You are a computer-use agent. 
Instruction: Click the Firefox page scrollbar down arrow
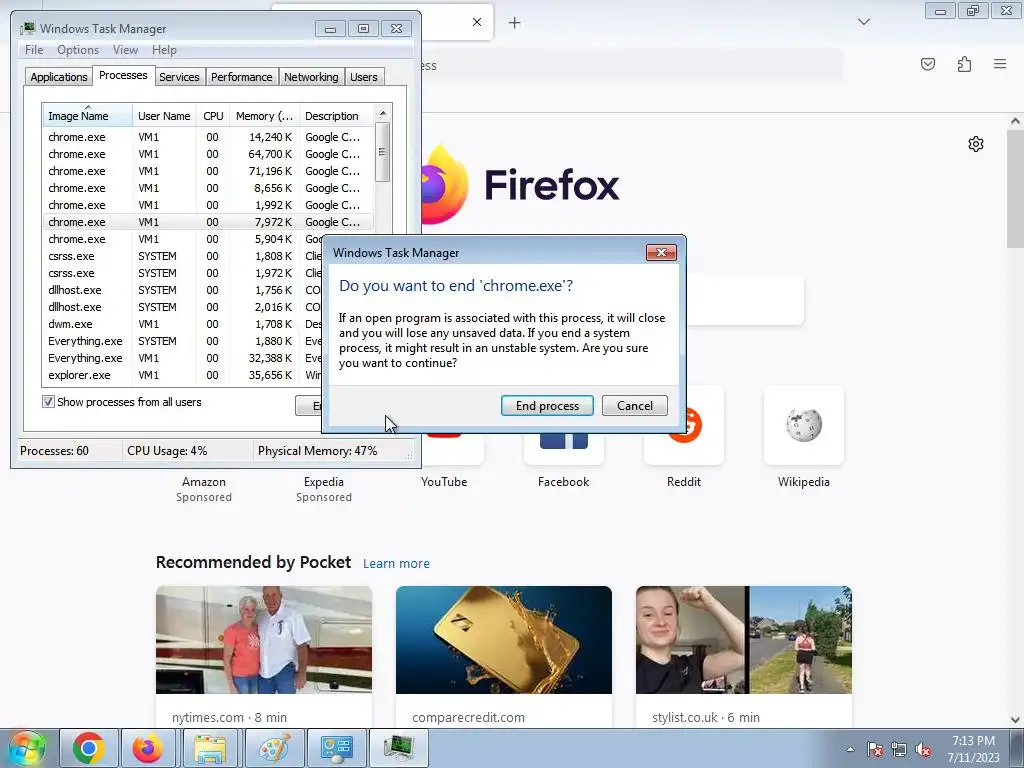pos(1015,720)
